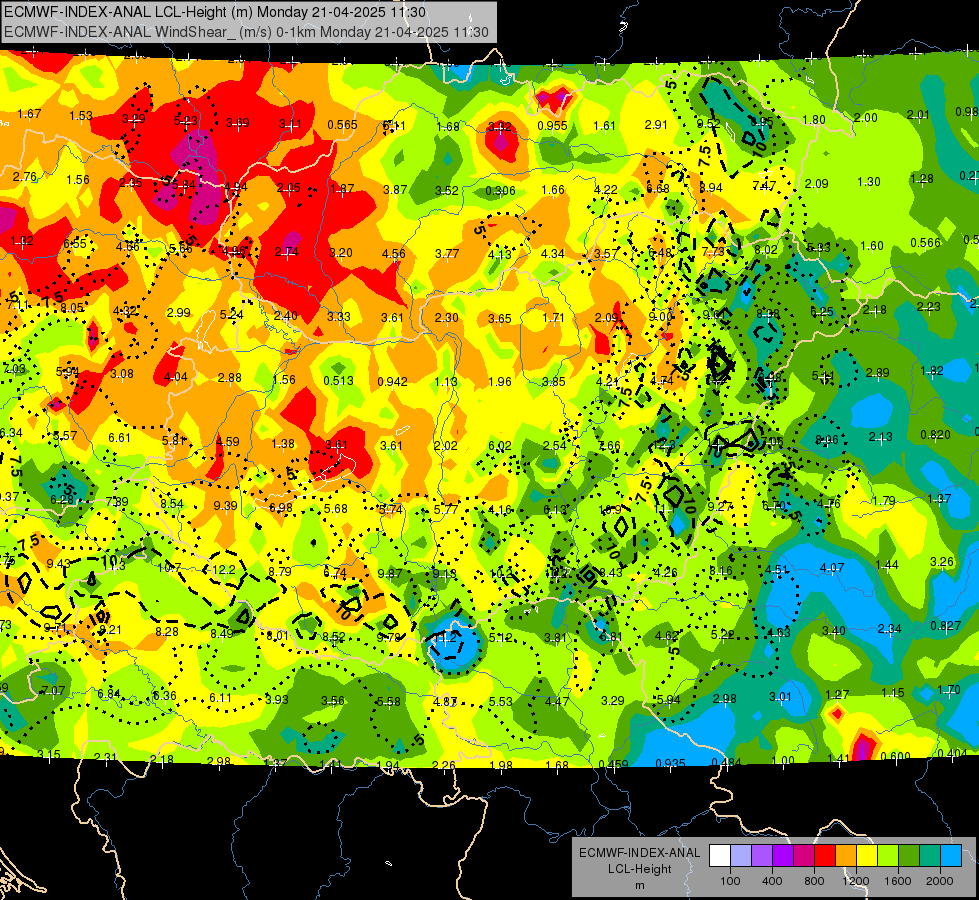Pick the red legend color swatch

coord(825,856)
